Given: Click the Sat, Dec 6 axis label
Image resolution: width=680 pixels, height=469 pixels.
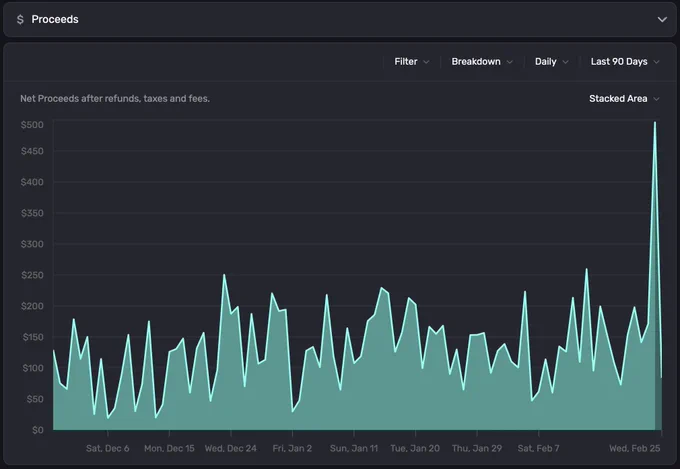Looking at the screenshot, I should (108, 448).
